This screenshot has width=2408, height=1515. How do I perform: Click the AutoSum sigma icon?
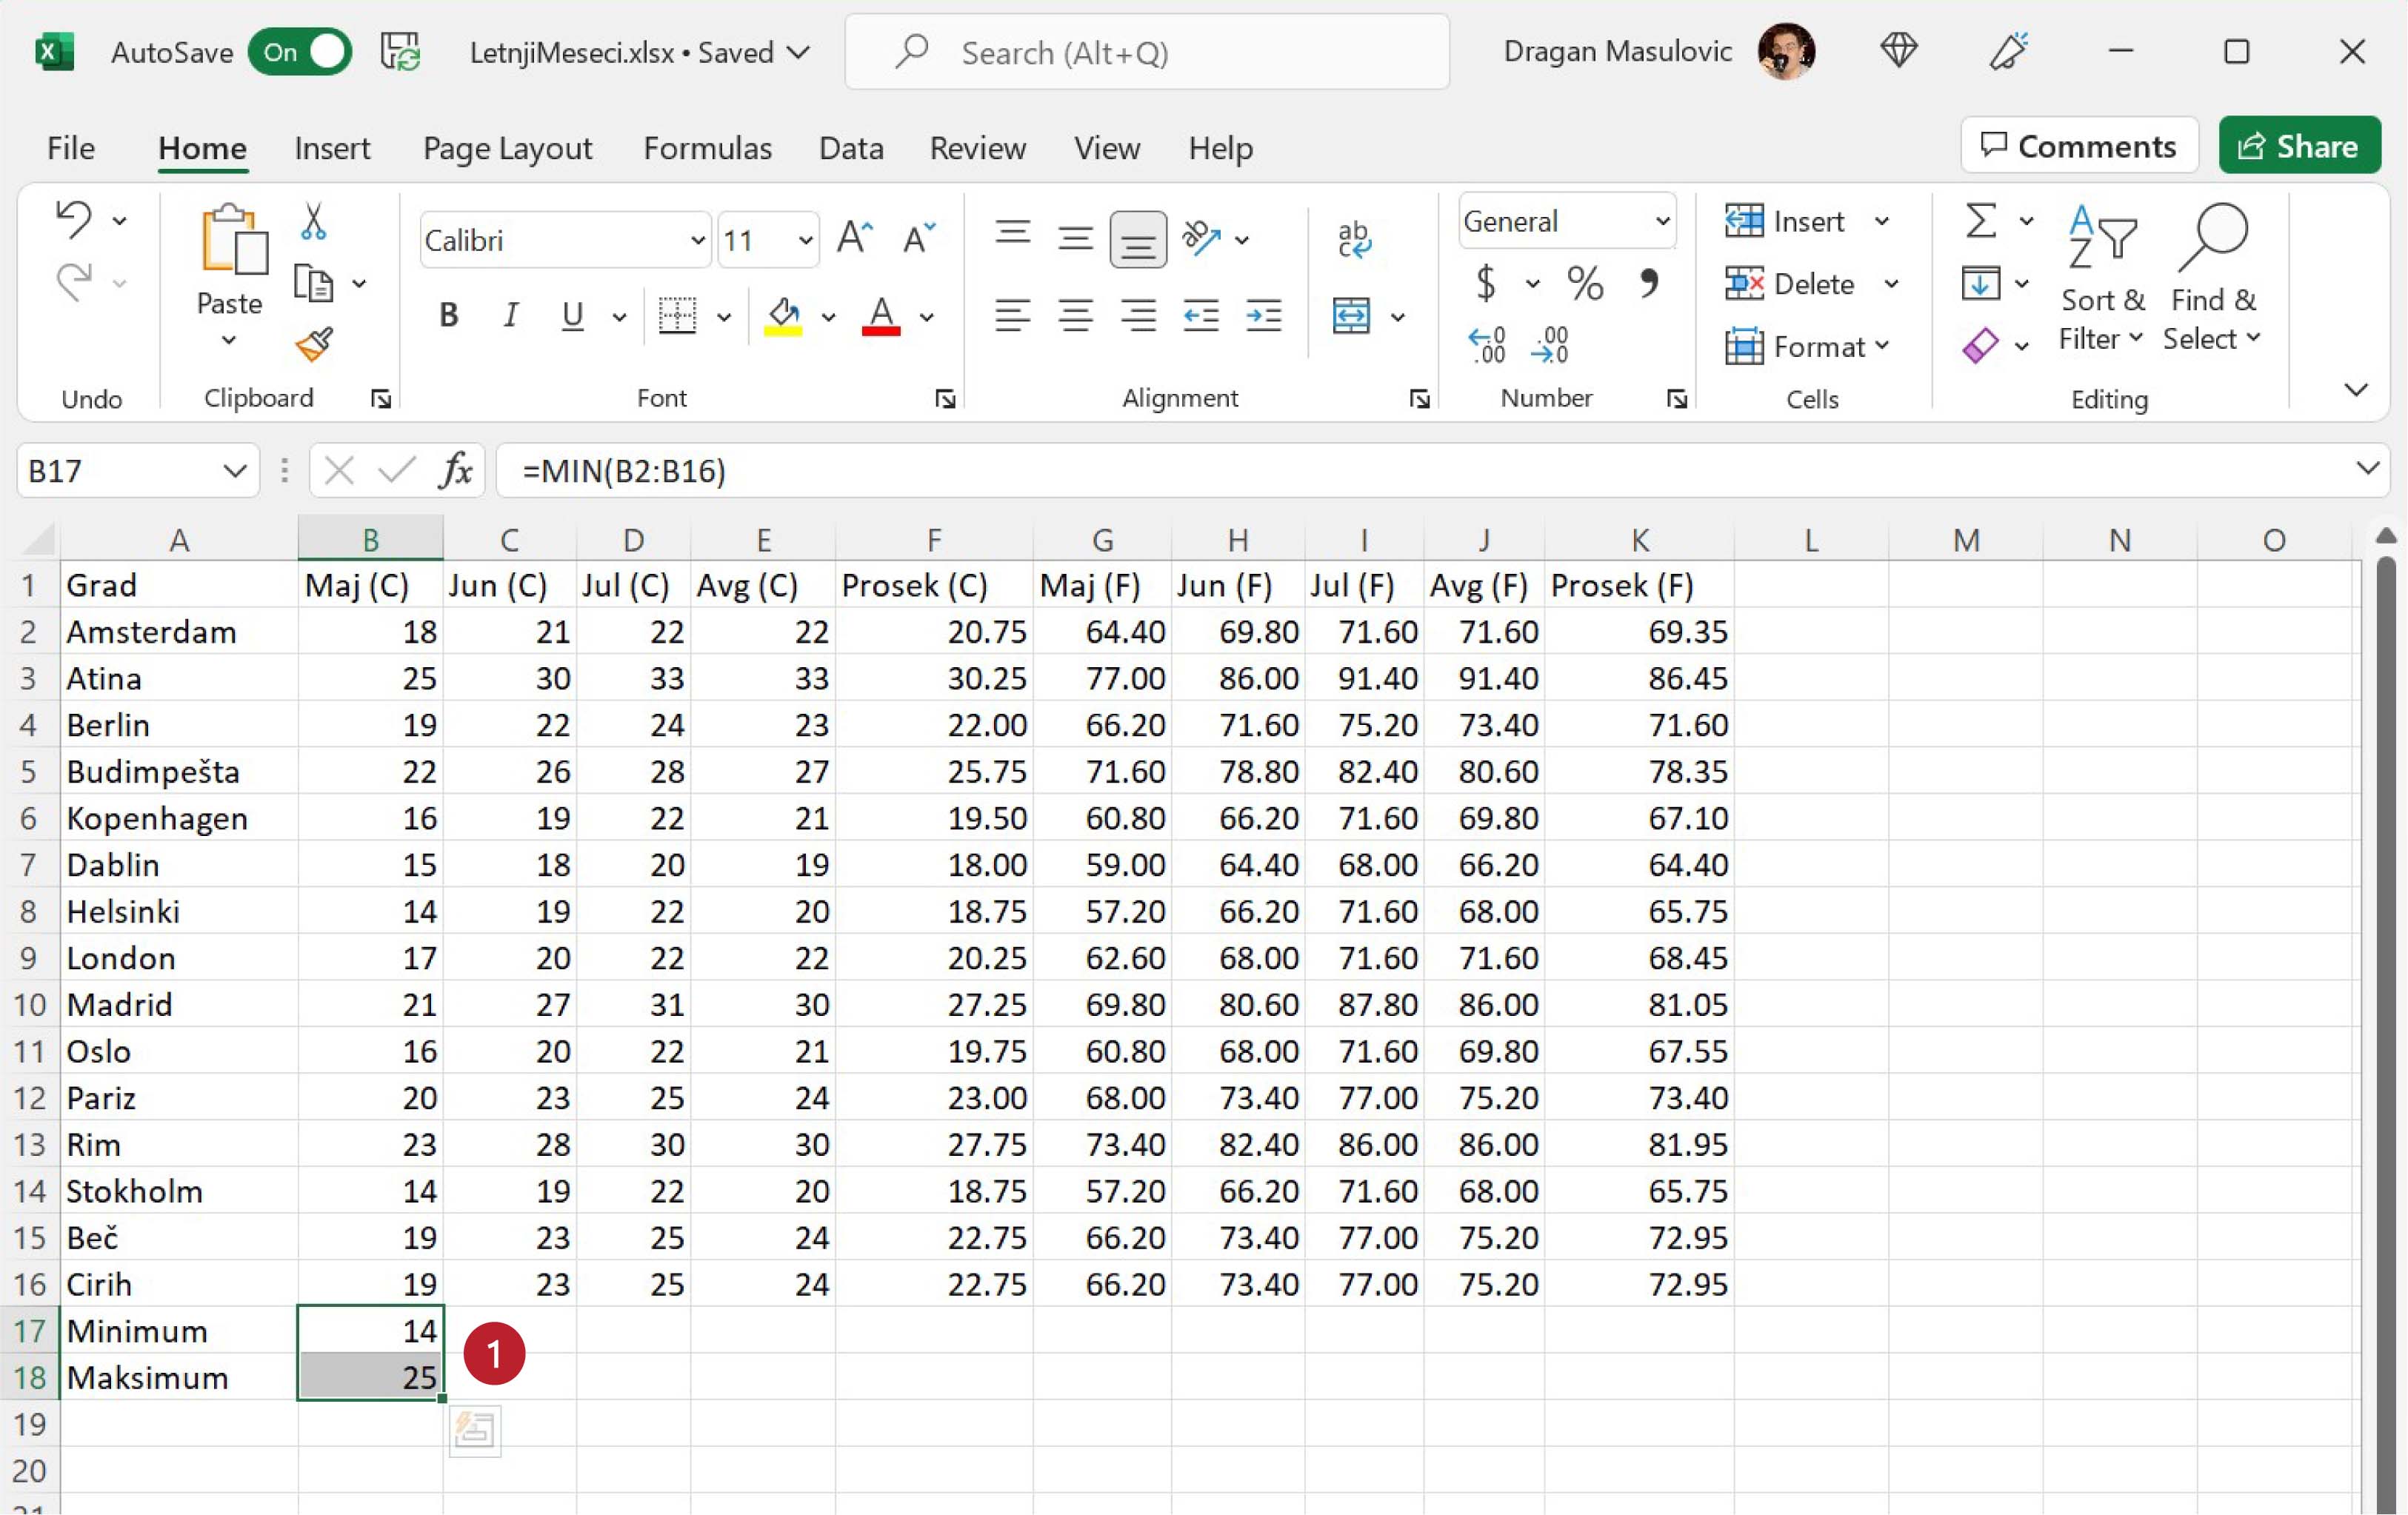point(1980,221)
